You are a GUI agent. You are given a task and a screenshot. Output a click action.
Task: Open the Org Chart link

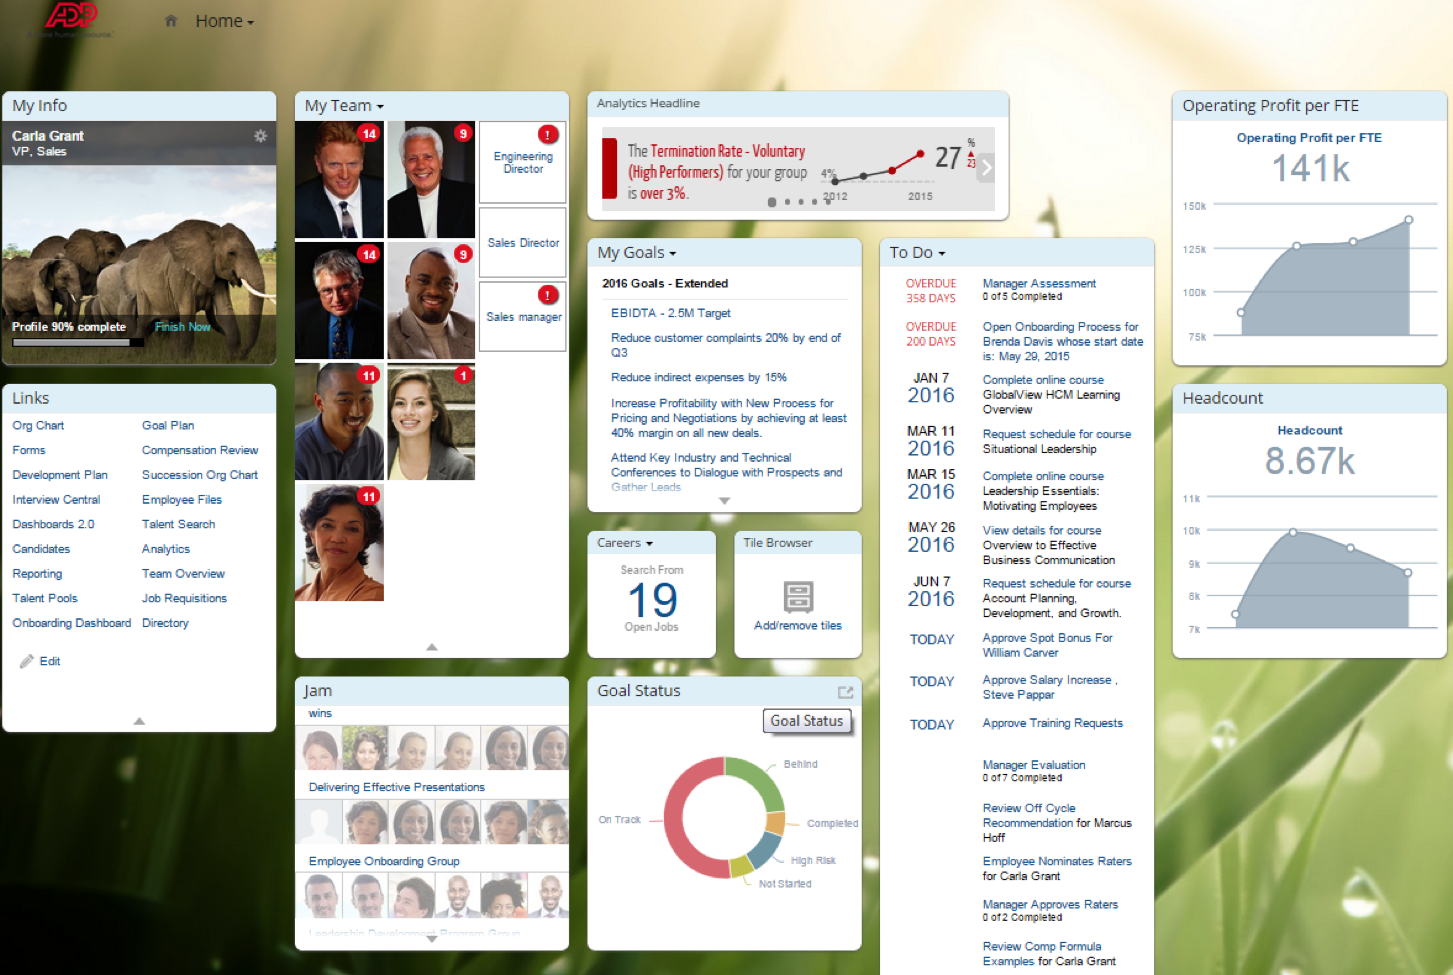(x=38, y=426)
